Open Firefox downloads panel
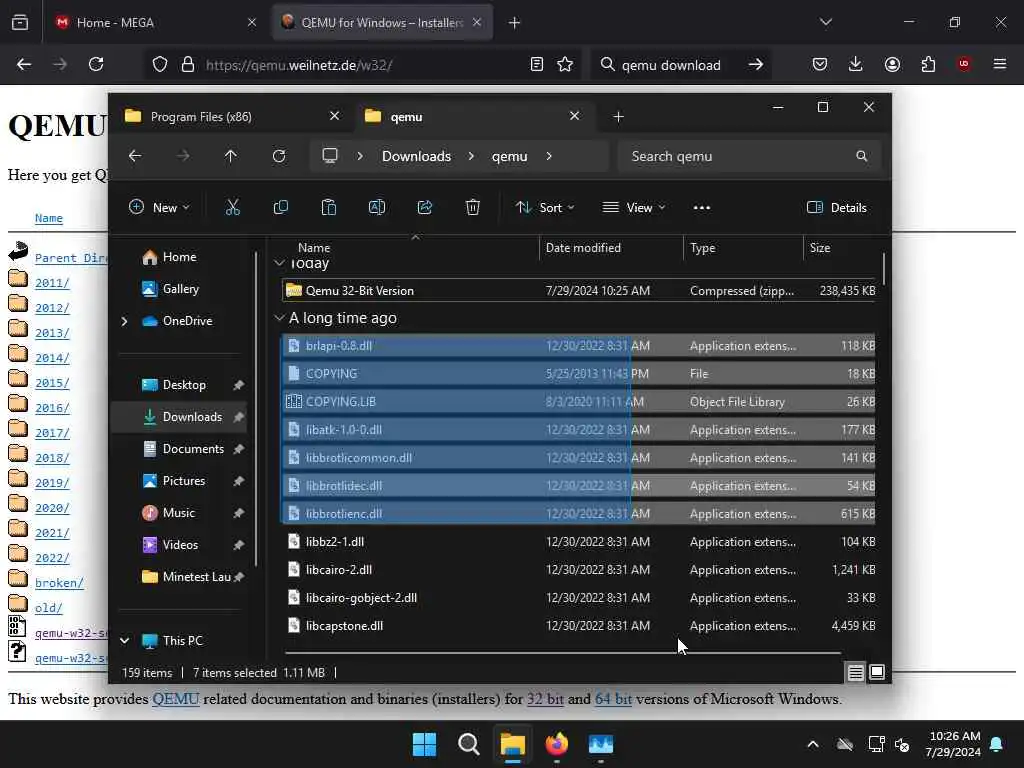This screenshot has height=768, width=1024. click(x=856, y=64)
